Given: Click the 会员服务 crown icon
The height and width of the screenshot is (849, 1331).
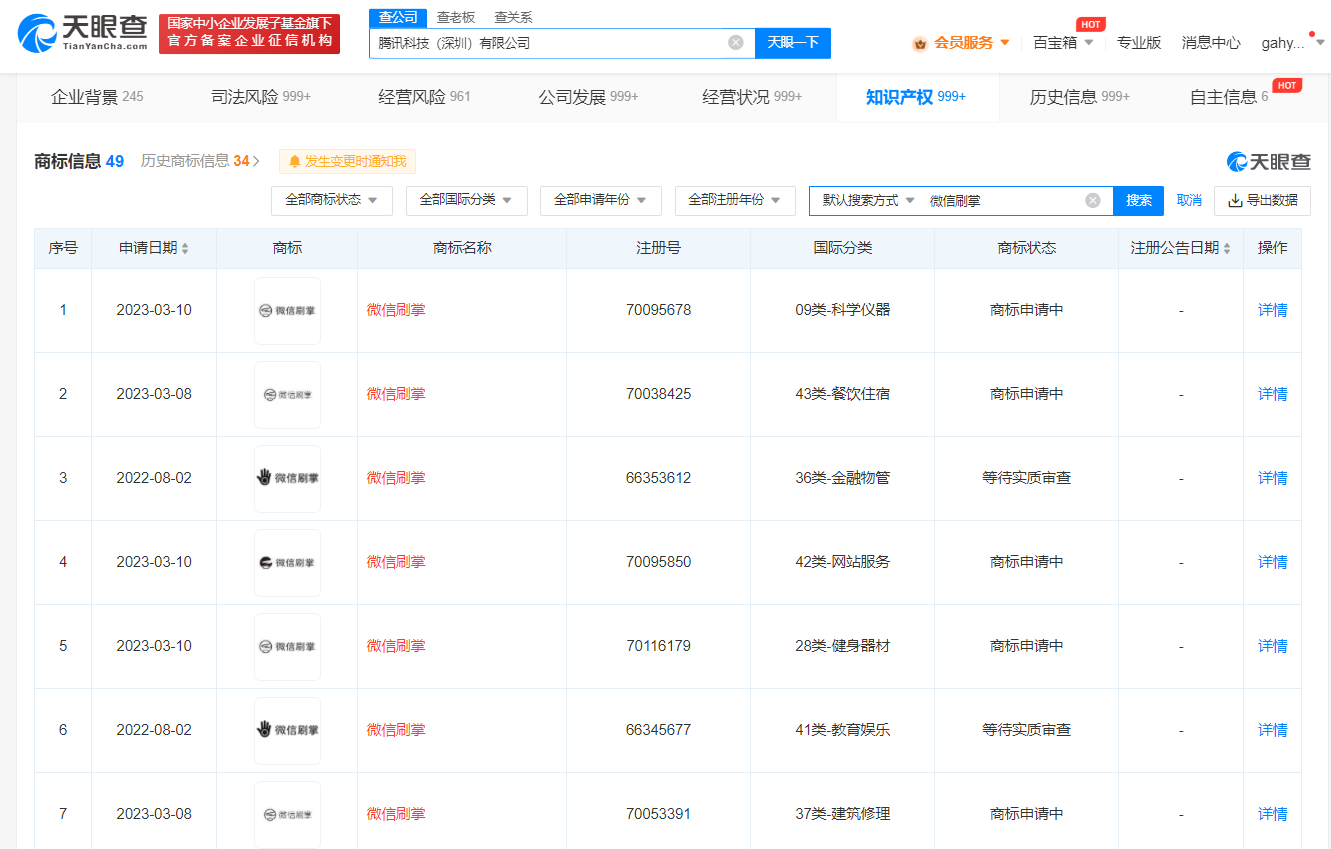Looking at the screenshot, I should (x=920, y=43).
